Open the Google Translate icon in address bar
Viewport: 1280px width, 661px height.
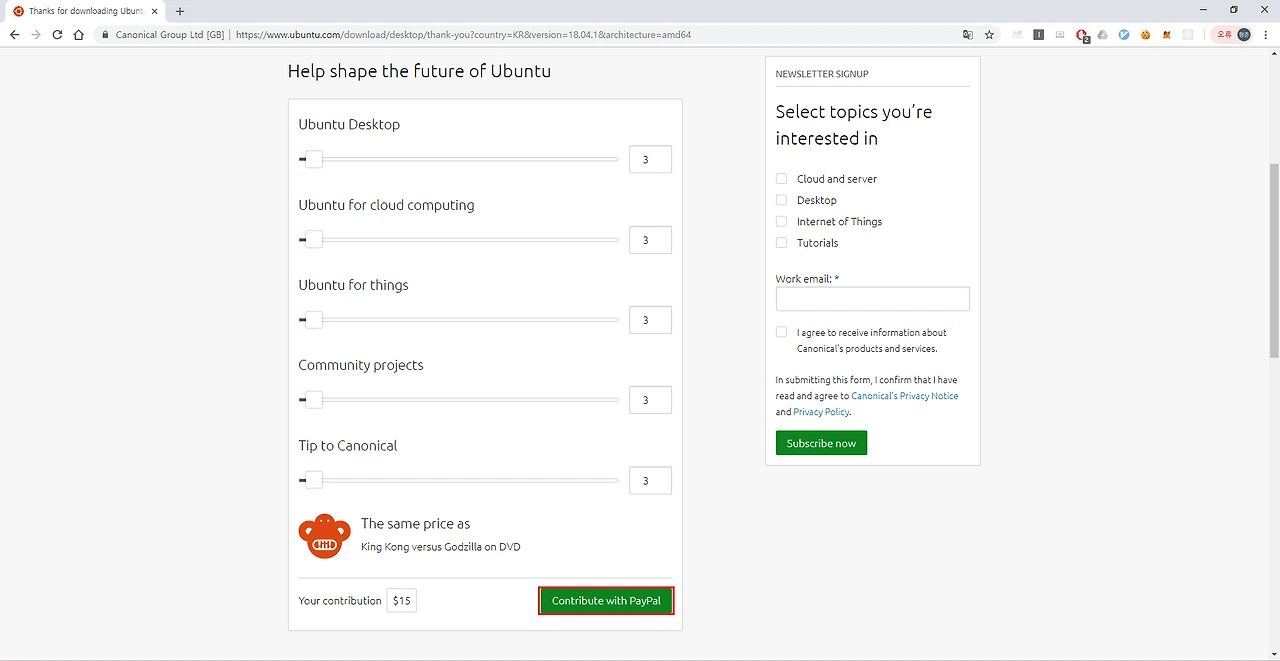(x=967, y=34)
